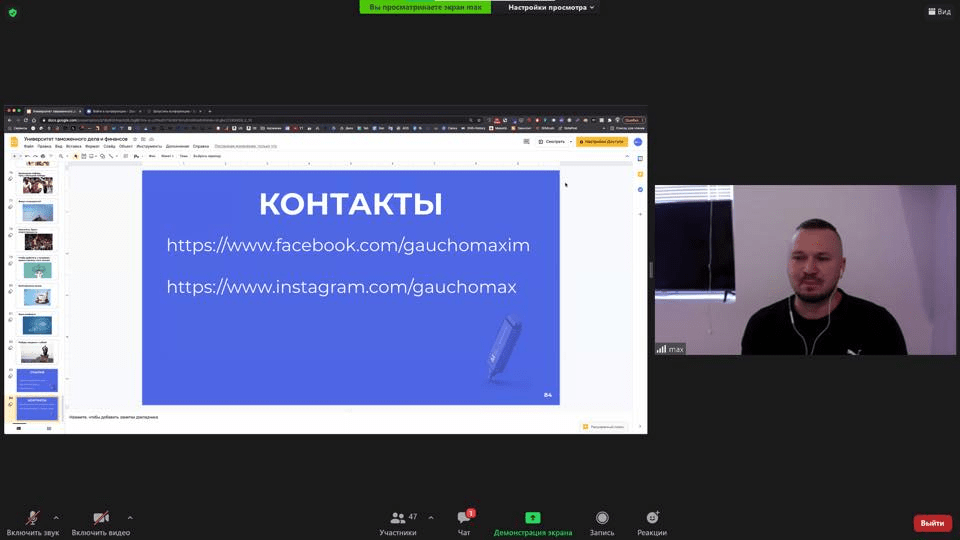Viewport: 960px width, 540px height.
Task: Open the Формат menu in Google Slides
Action: 92,146
